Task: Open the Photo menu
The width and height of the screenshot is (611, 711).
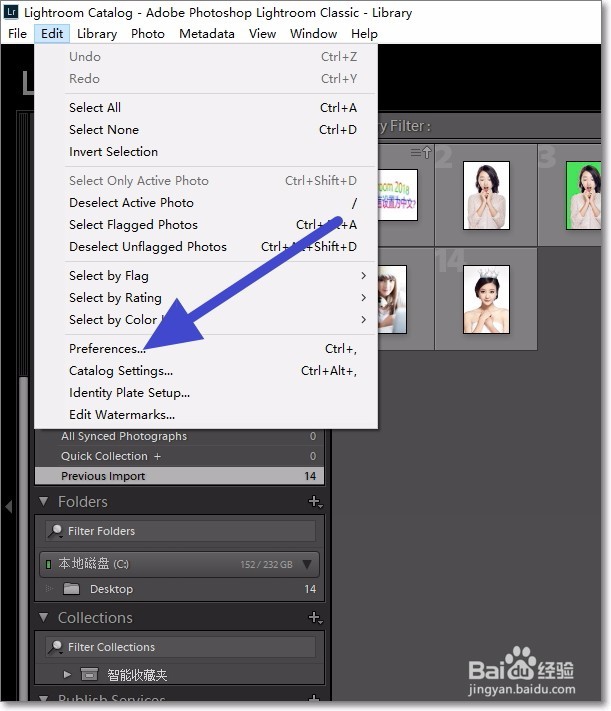Action: 147,34
